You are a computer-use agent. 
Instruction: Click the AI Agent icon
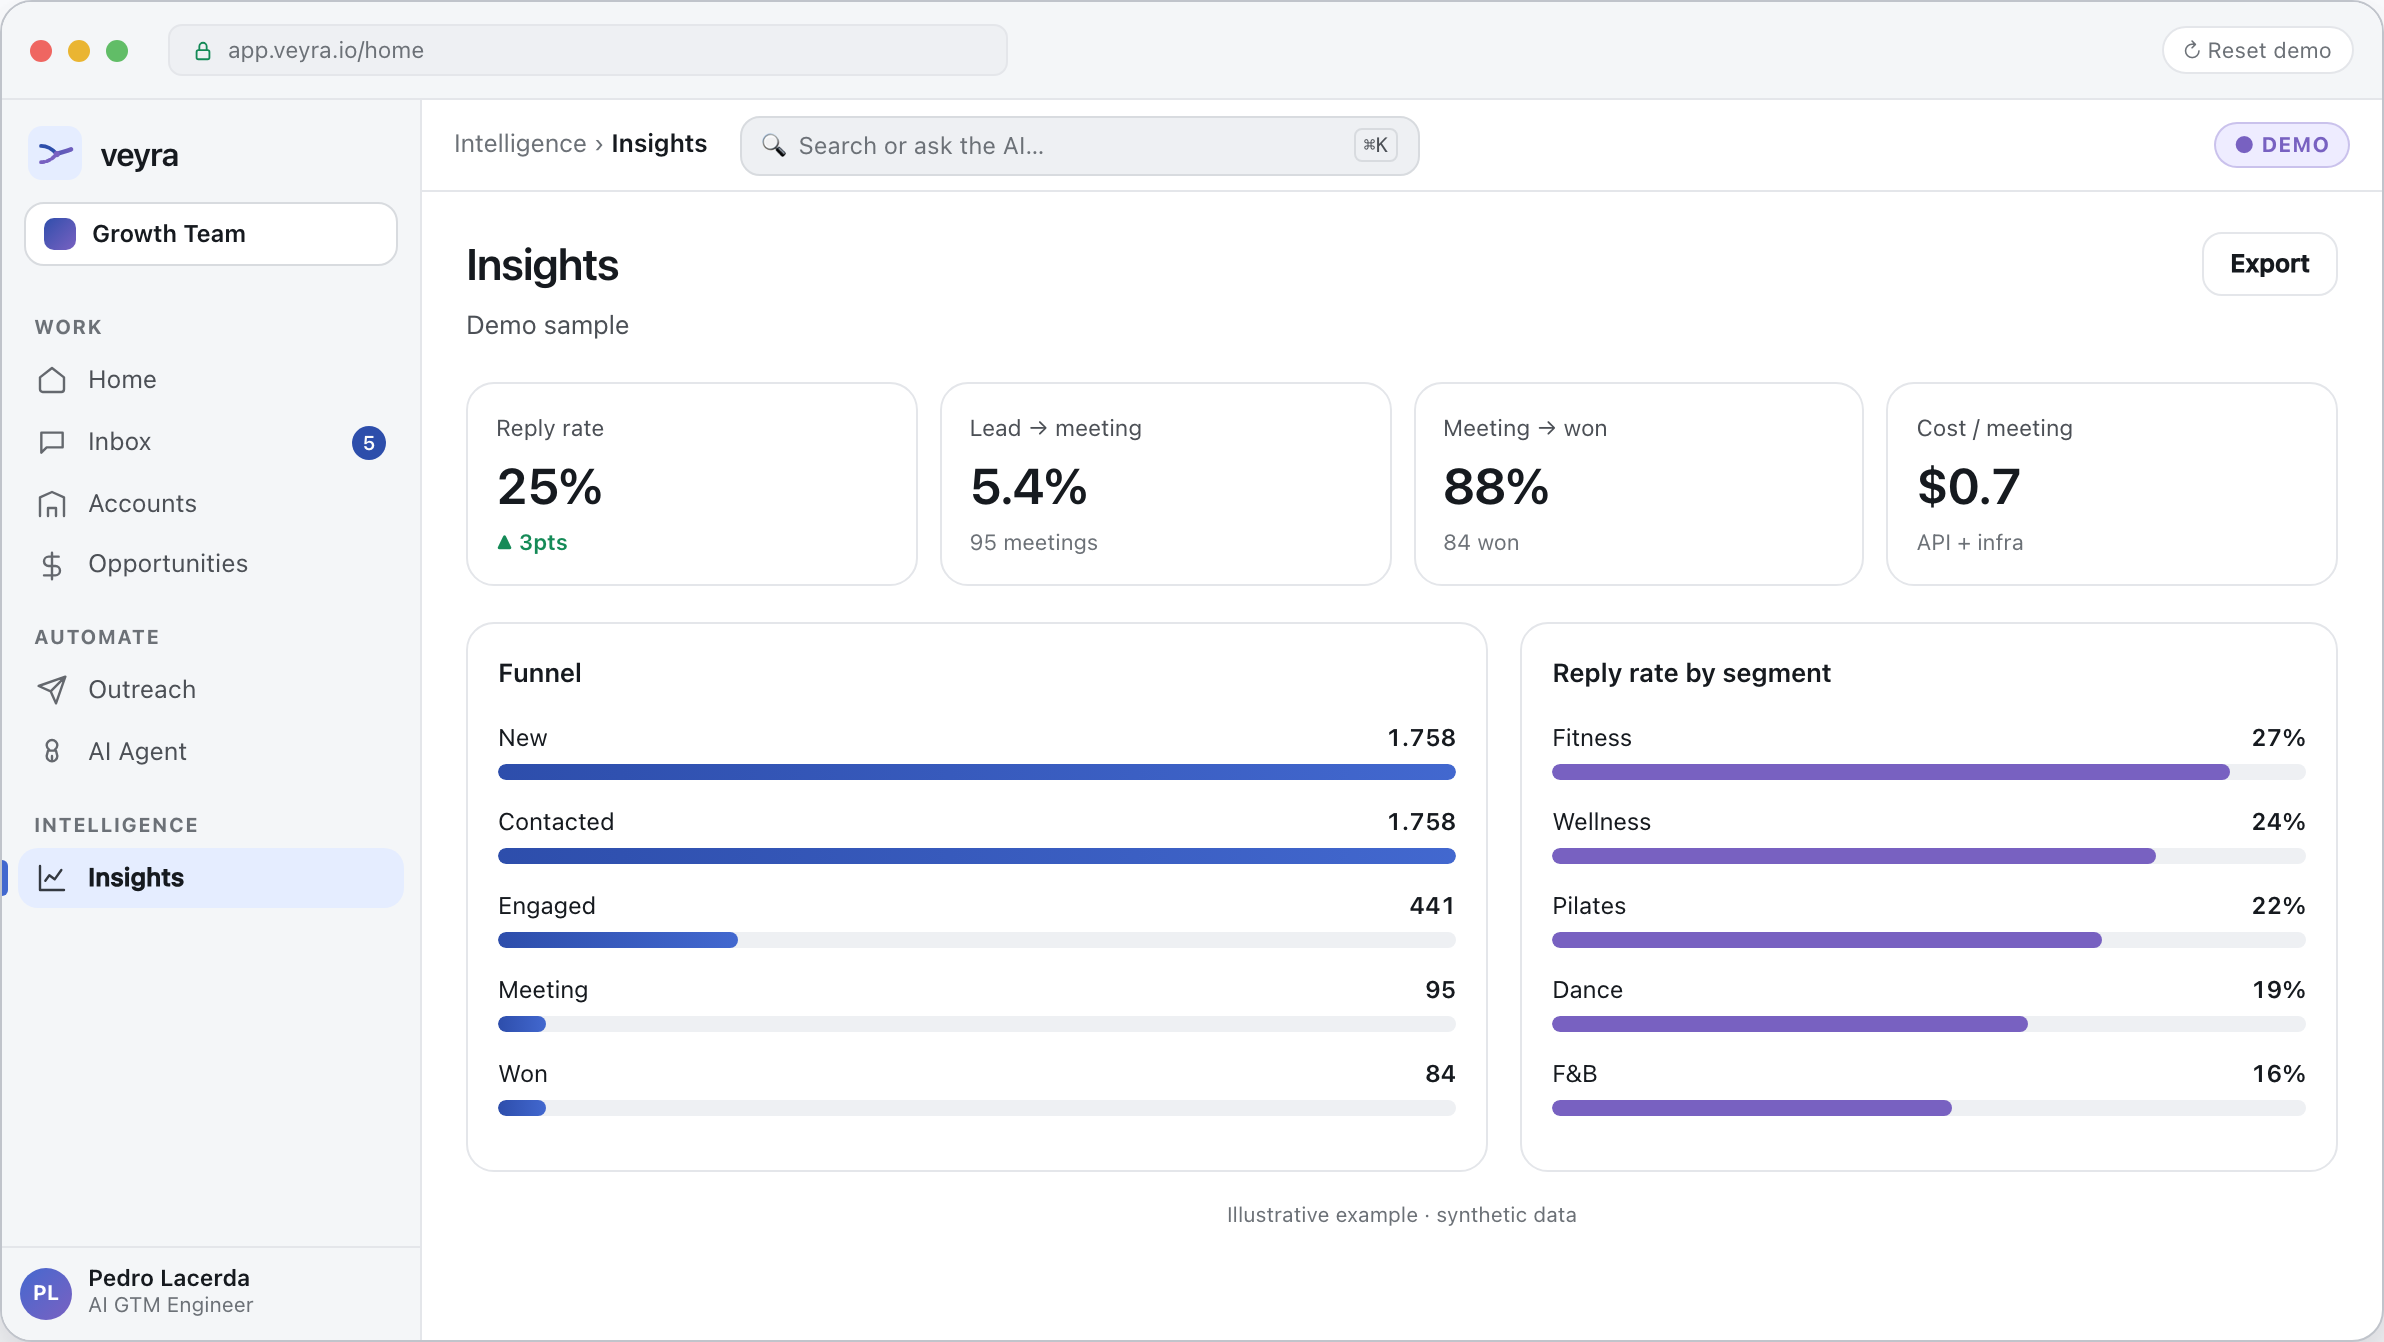pos(52,751)
